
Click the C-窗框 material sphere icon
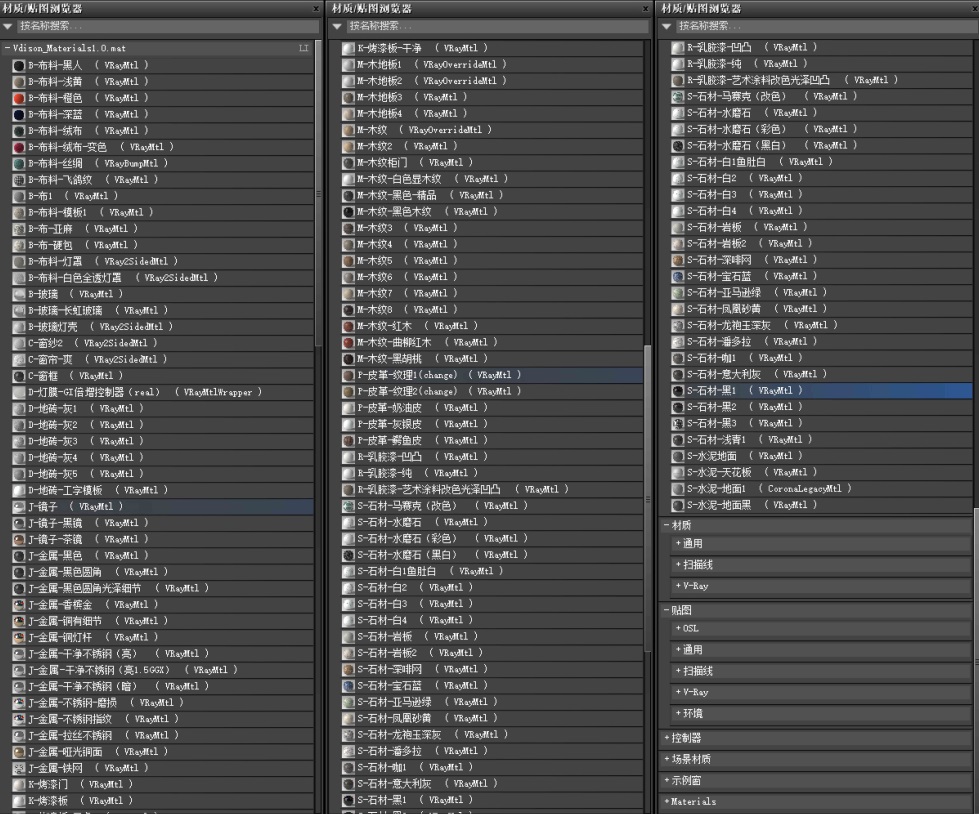(x=19, y=376)
